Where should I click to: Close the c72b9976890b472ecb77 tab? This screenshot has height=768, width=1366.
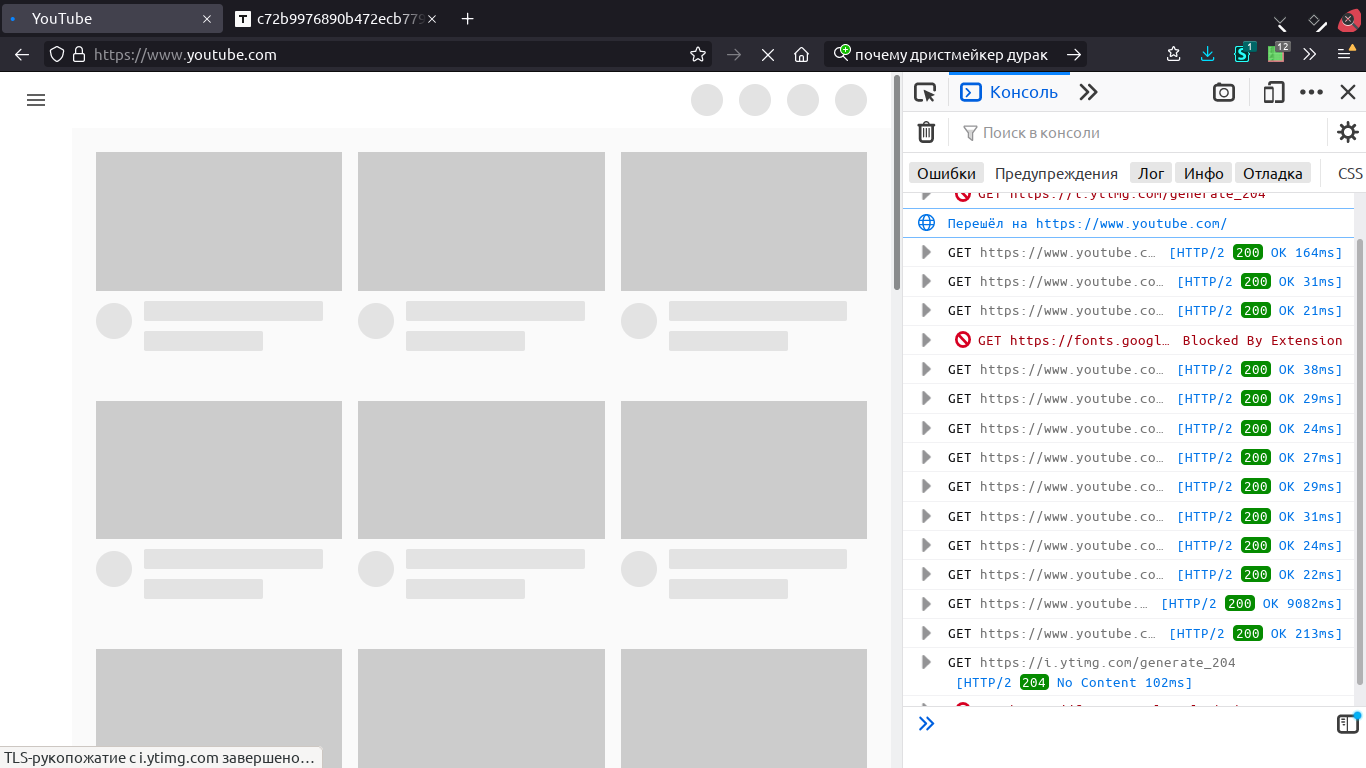pyautogui.click(x=432, y=18)
